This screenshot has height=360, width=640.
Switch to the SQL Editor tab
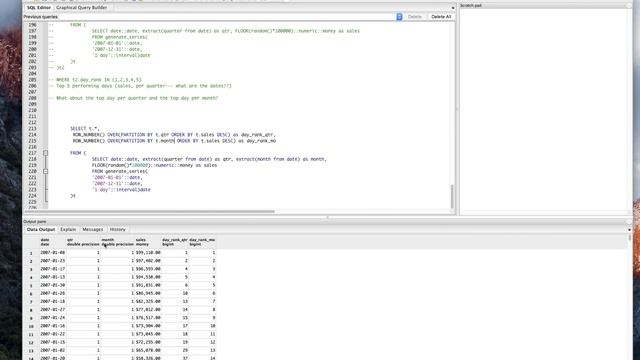pyautogui.click(x=38, y=8)
